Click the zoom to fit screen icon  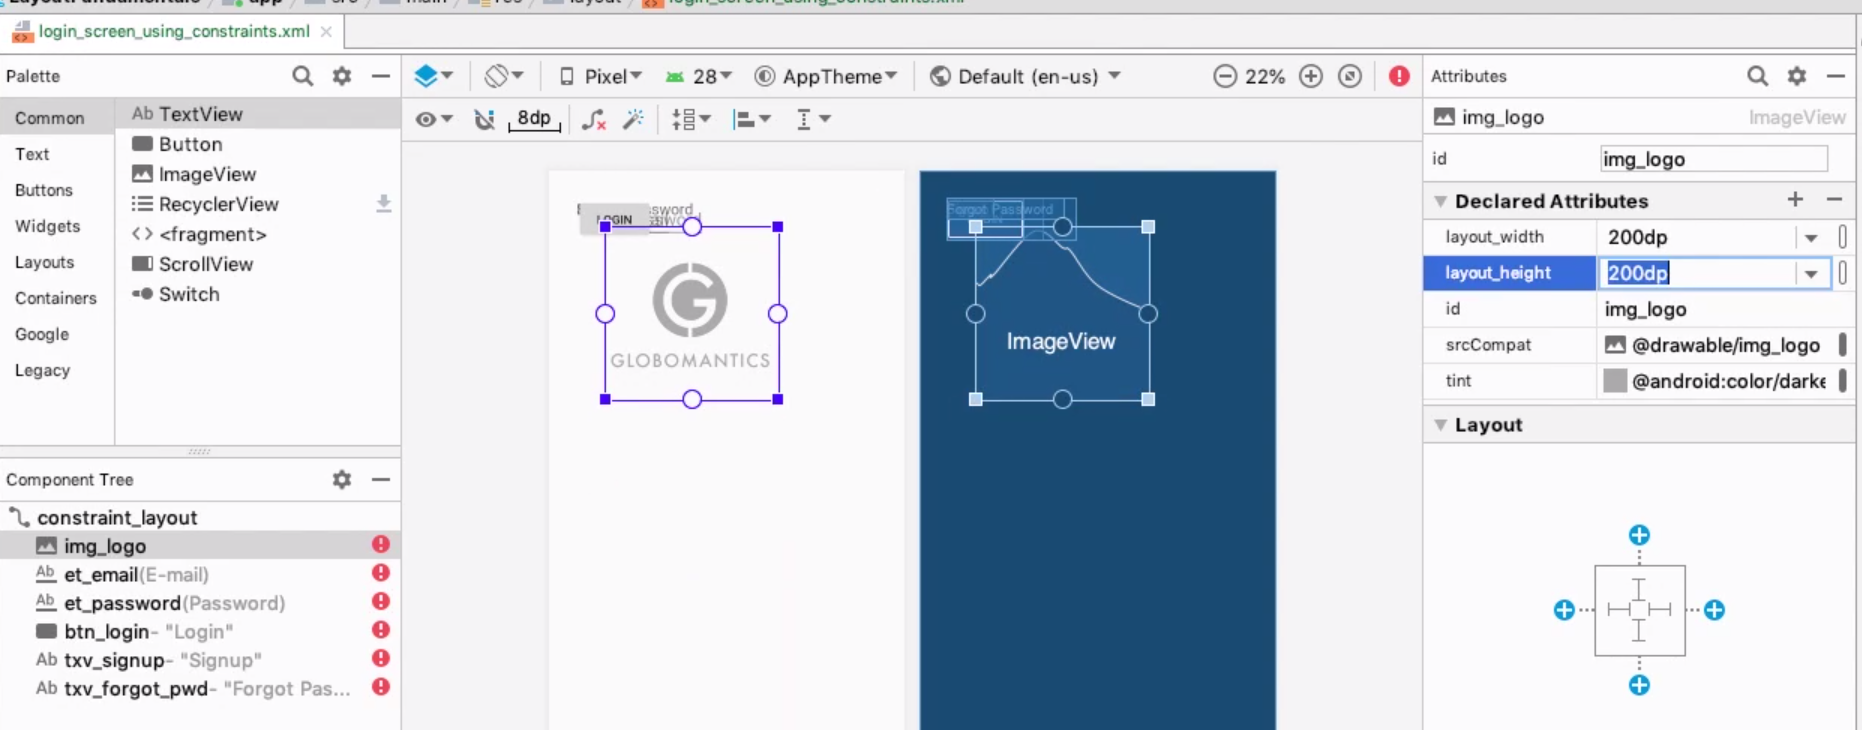click(1350, 76)
